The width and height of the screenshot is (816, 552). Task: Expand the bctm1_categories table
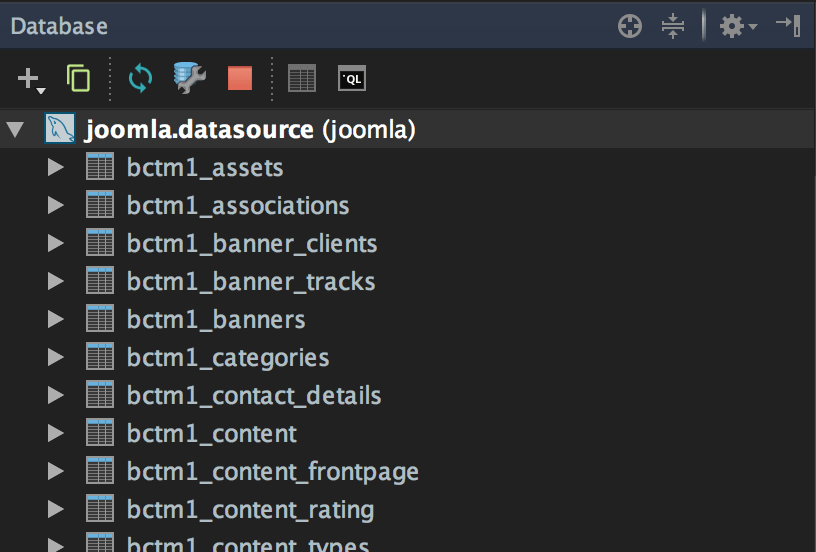(56, 357)
